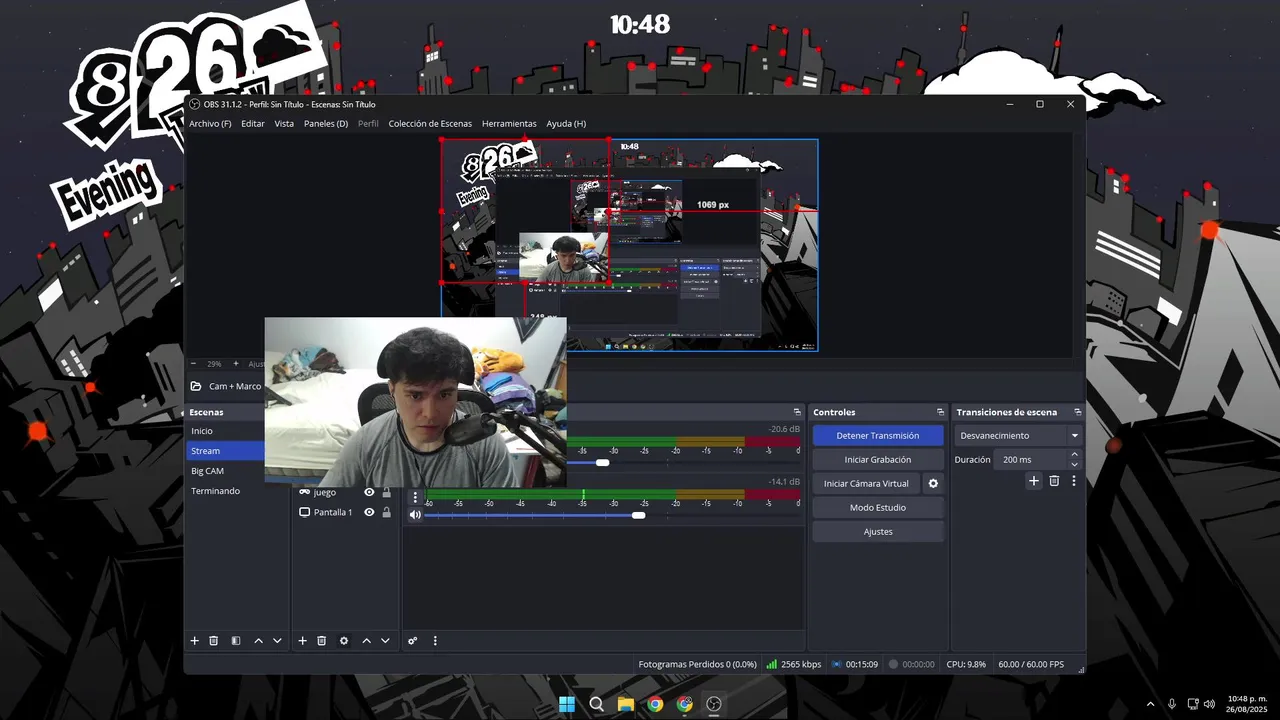Open File Explorer from taskbar
Image resolution: width=1280 pixels, height=720 pixels.
point(626,704)
